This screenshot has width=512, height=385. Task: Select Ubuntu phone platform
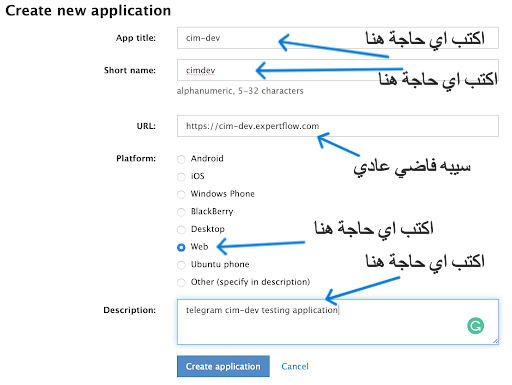[181, 265]
